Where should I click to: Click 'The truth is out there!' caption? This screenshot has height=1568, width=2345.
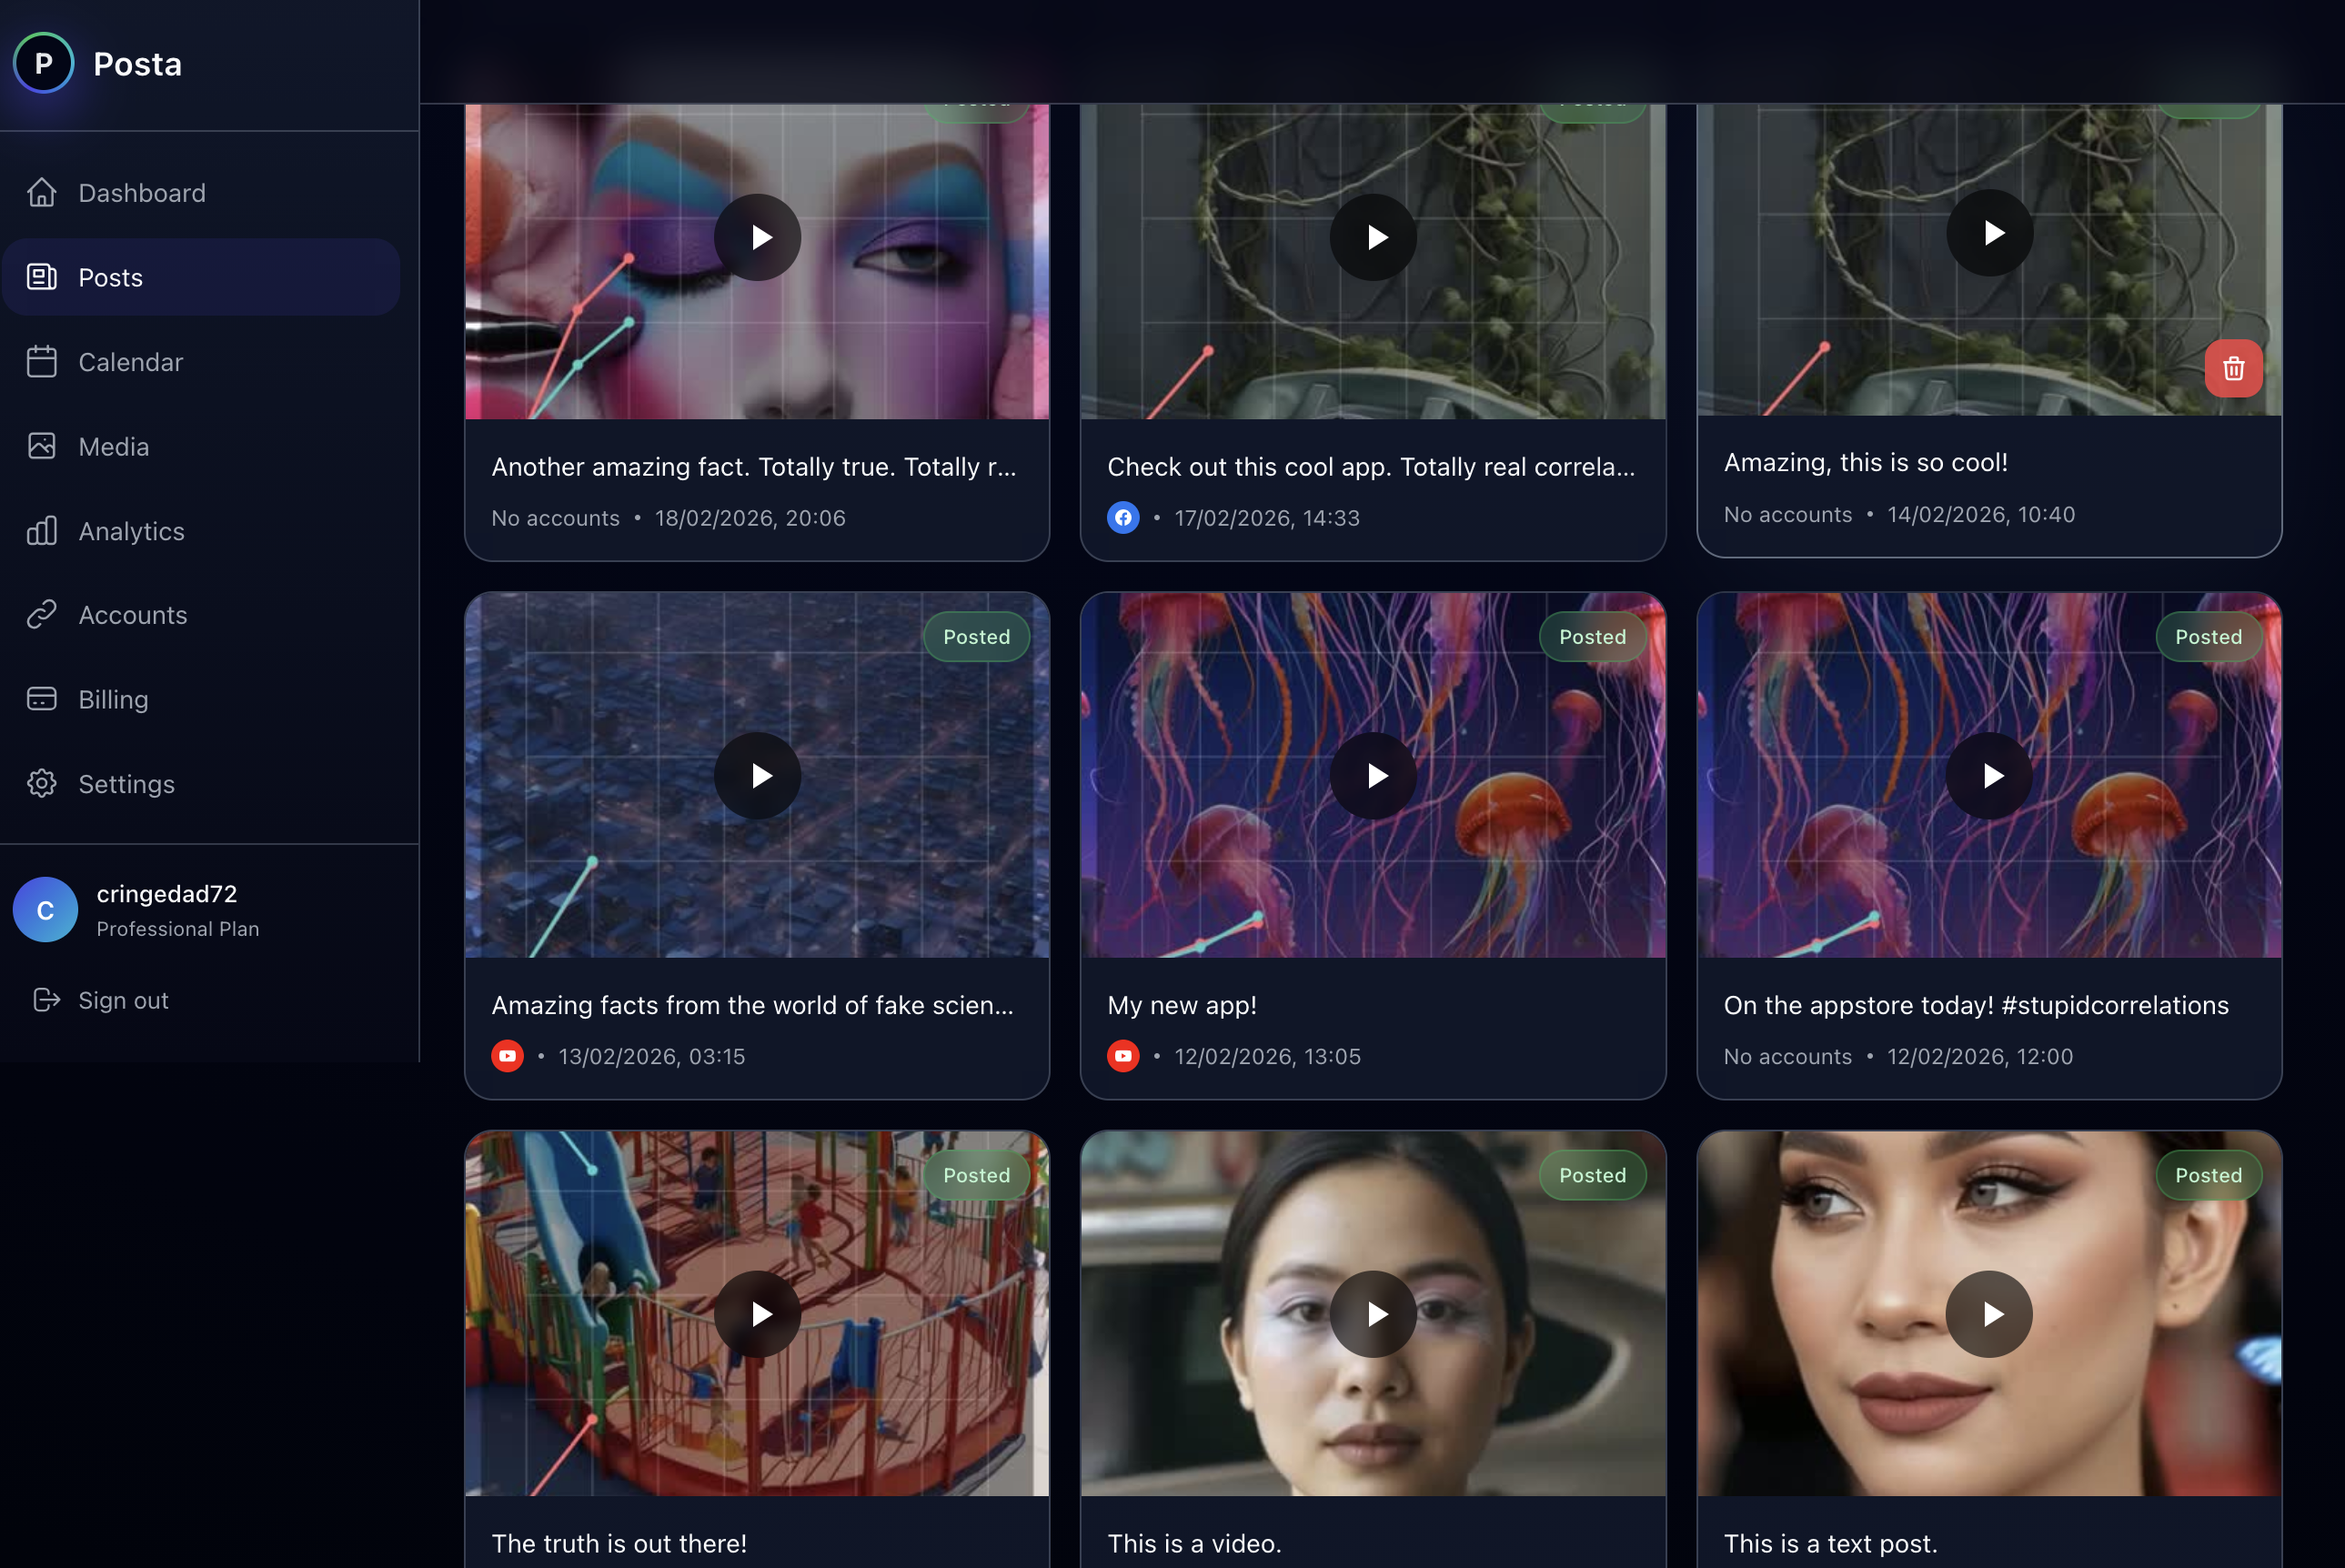tap(619, 1543)
